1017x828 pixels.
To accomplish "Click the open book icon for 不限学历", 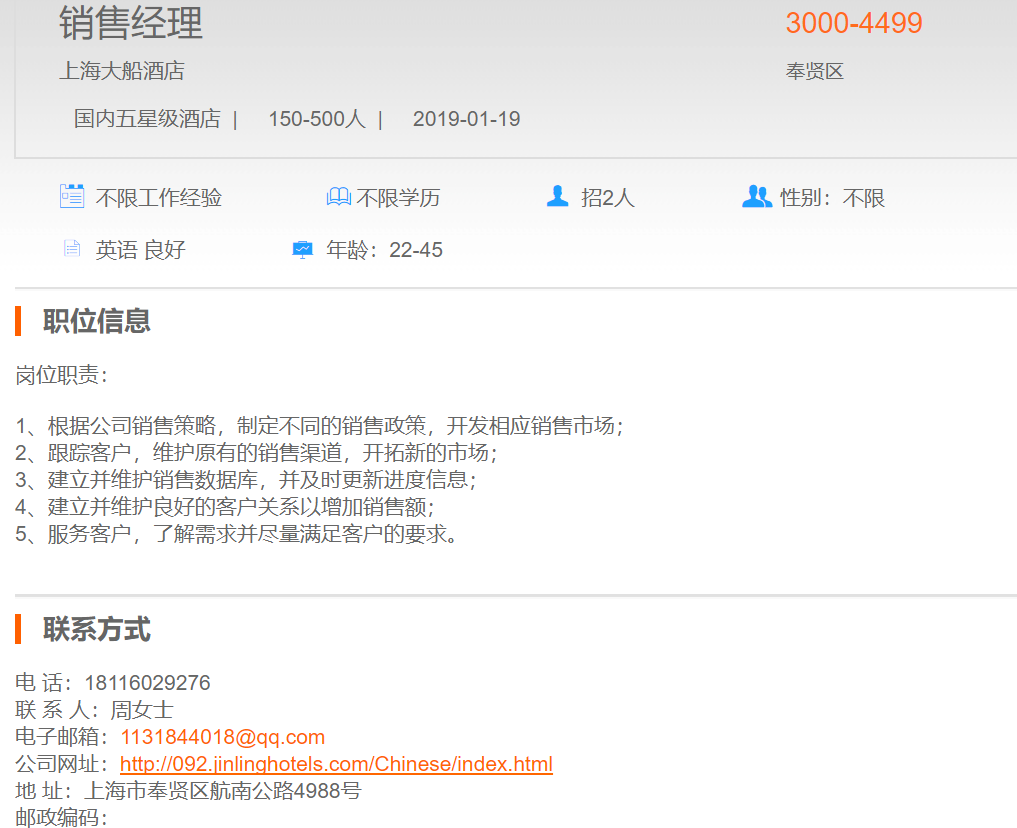I will pos(339,197).
